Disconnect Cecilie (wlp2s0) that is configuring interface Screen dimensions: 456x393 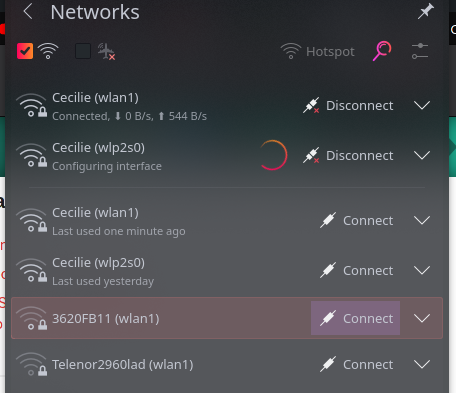(348, 155)
